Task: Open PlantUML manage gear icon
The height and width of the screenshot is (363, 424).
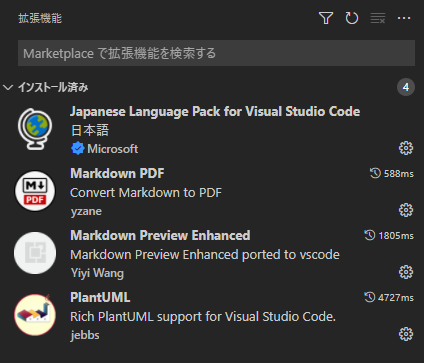Action: 406,334
